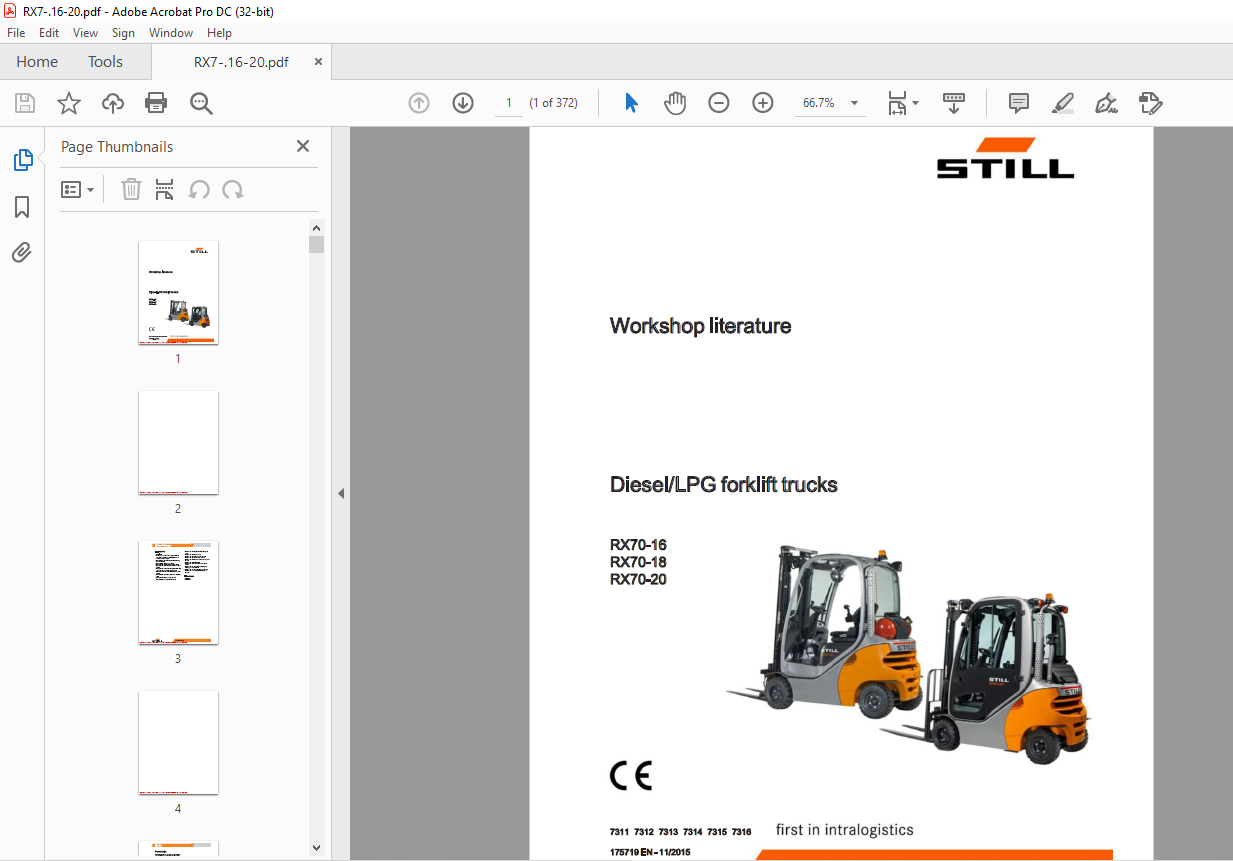Open the find text magnifier tool
1233x861 pixels.
coord(201,103)
